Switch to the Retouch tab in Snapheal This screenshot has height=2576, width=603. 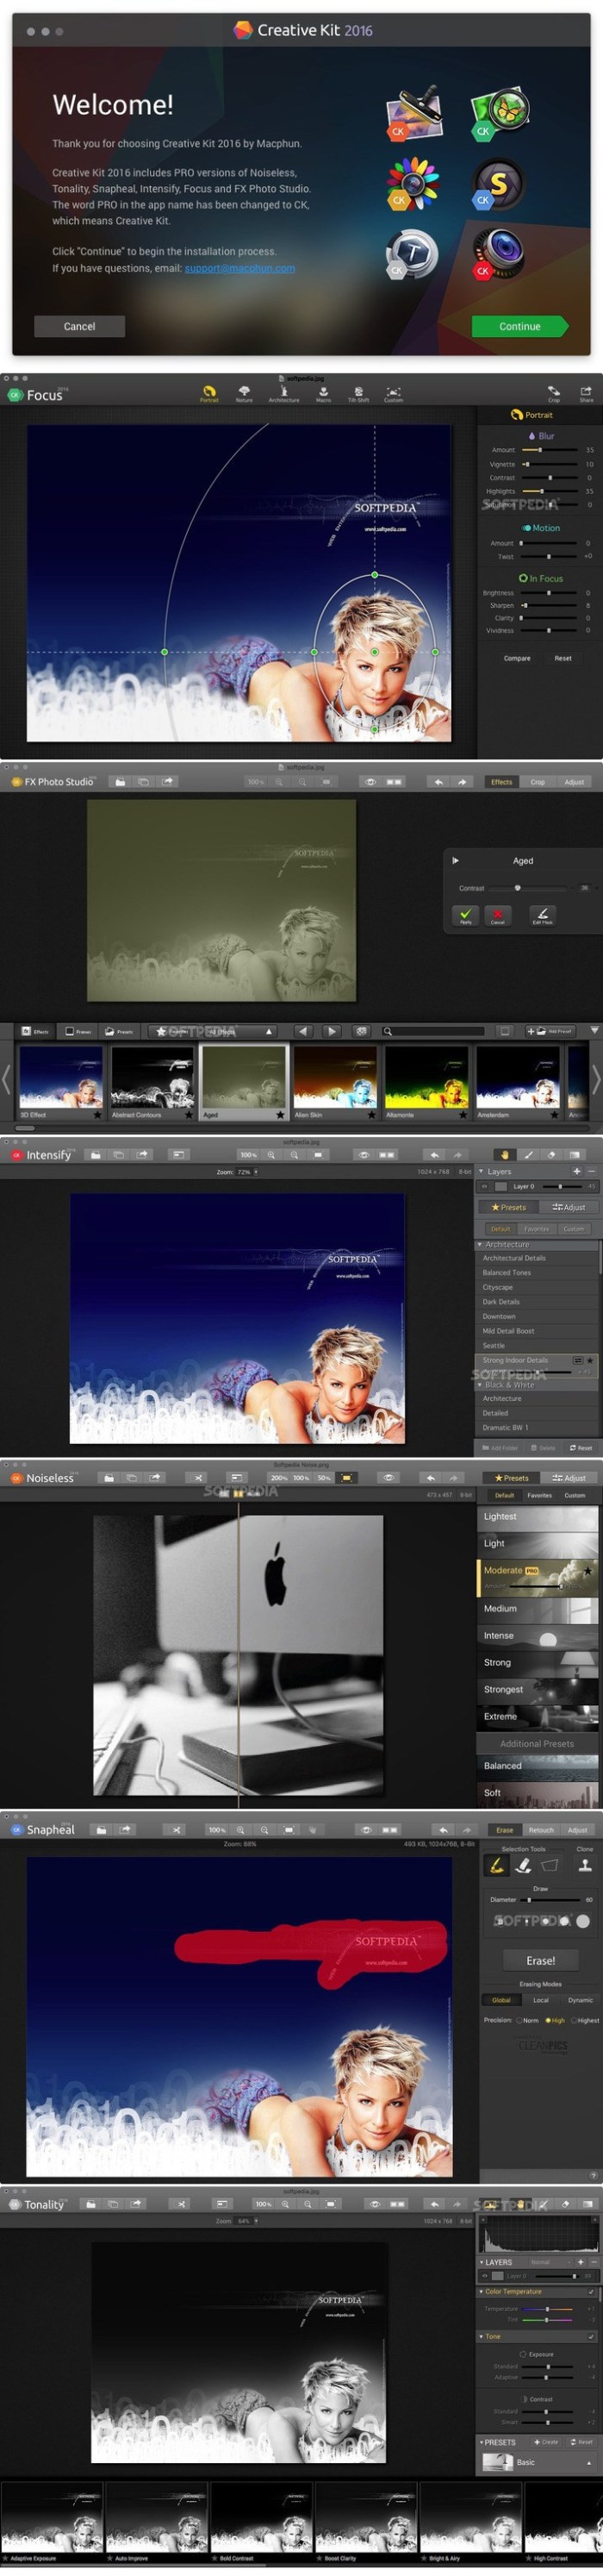(x=541, y=1830)
